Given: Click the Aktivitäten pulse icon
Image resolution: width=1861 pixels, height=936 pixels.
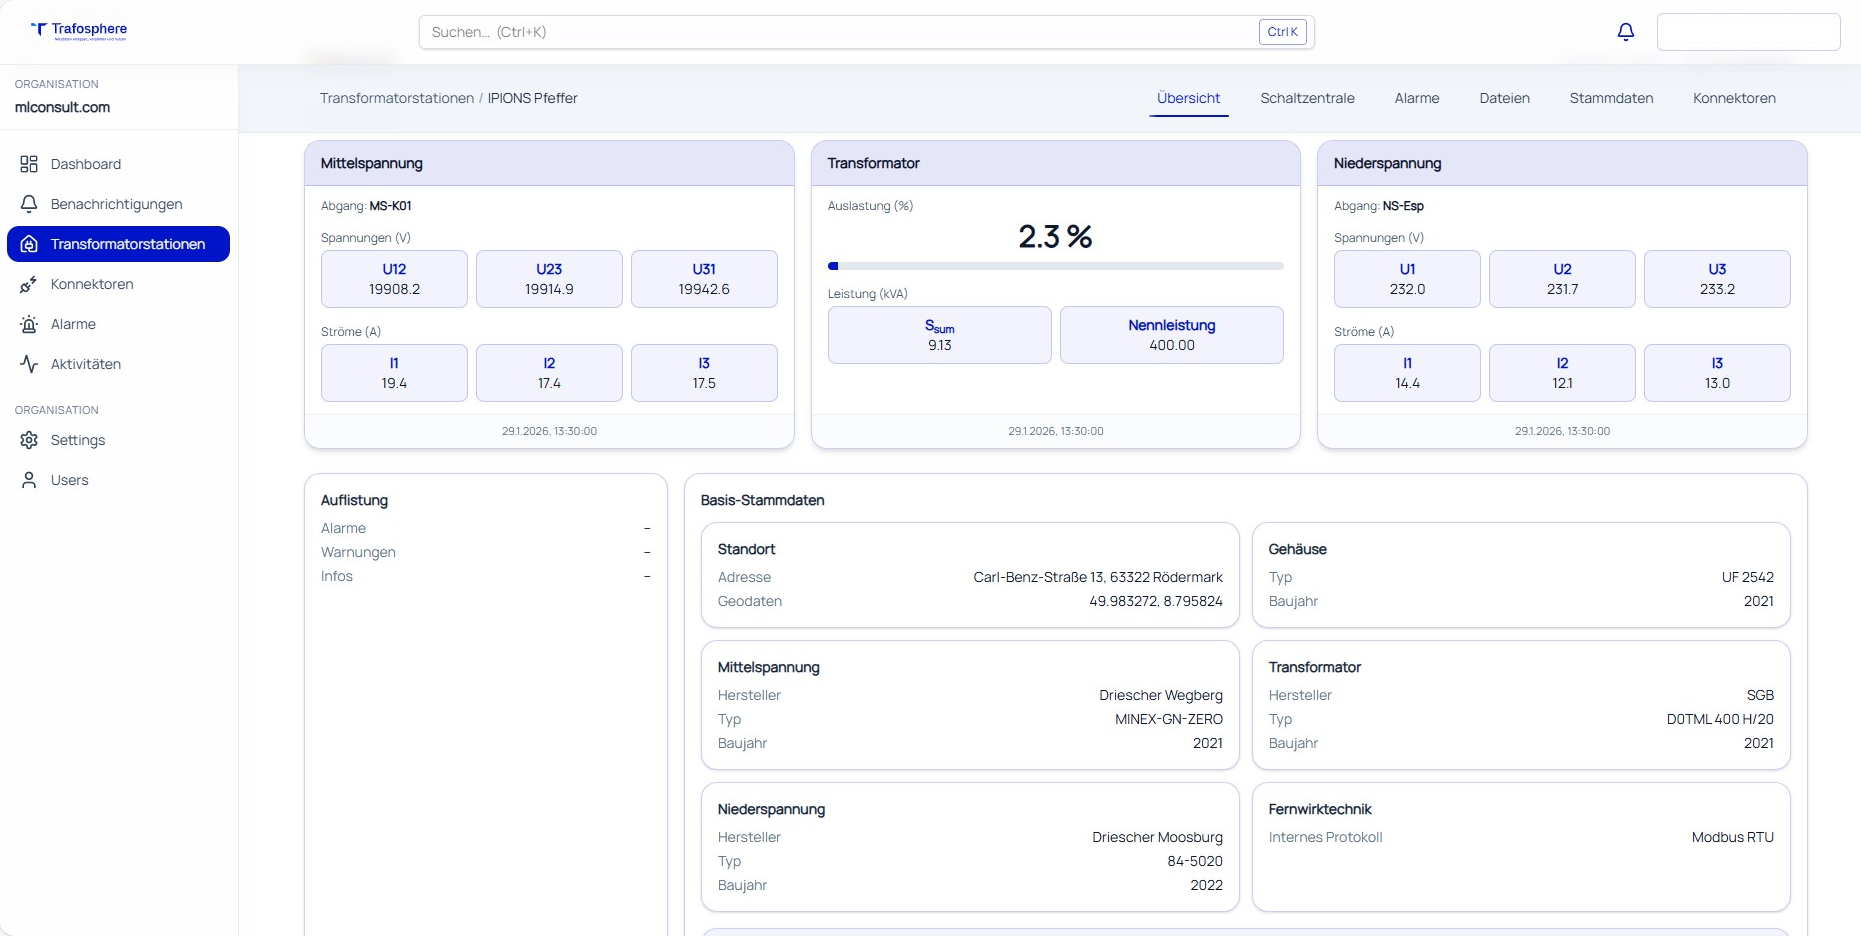Looking at the screenshot, I should 29,364.
